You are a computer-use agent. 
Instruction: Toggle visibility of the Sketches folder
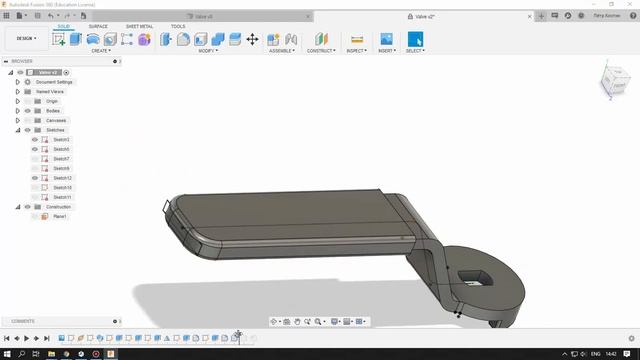coord(27,130)
